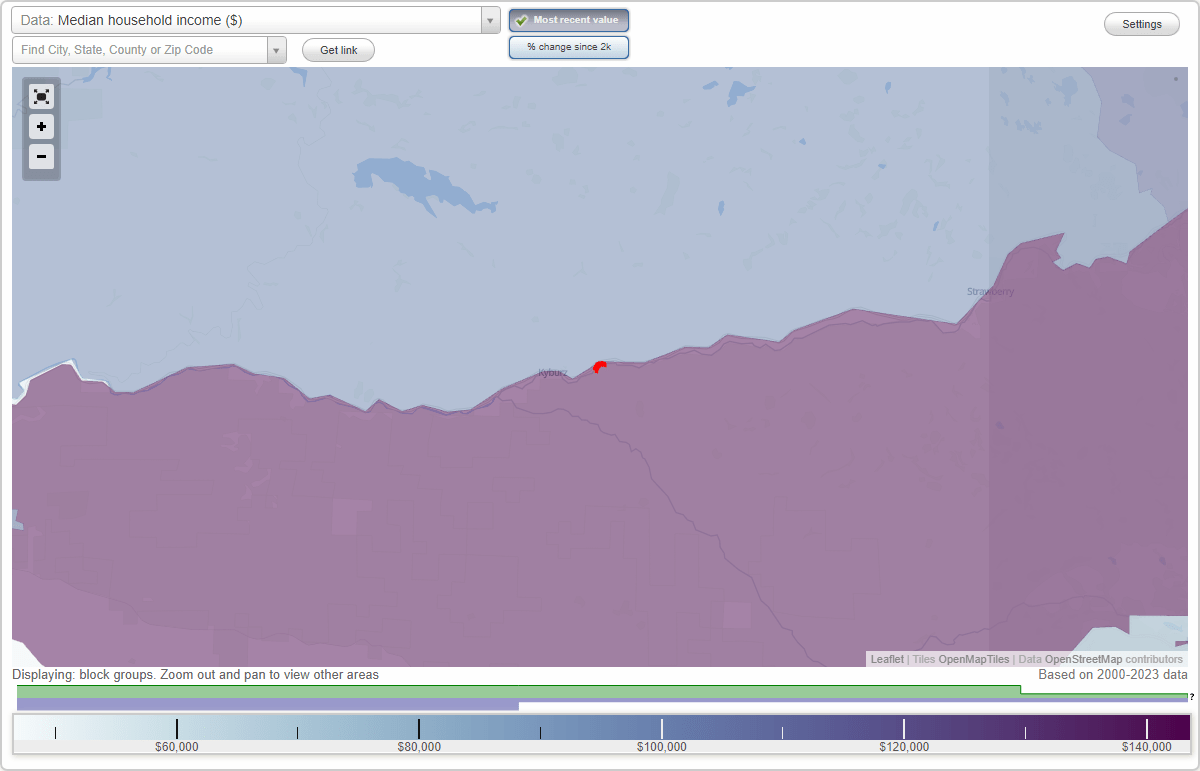Fit map to full extent using the expand icon
Viewport: 1200px width, 771px height.
tap(41, 96)
